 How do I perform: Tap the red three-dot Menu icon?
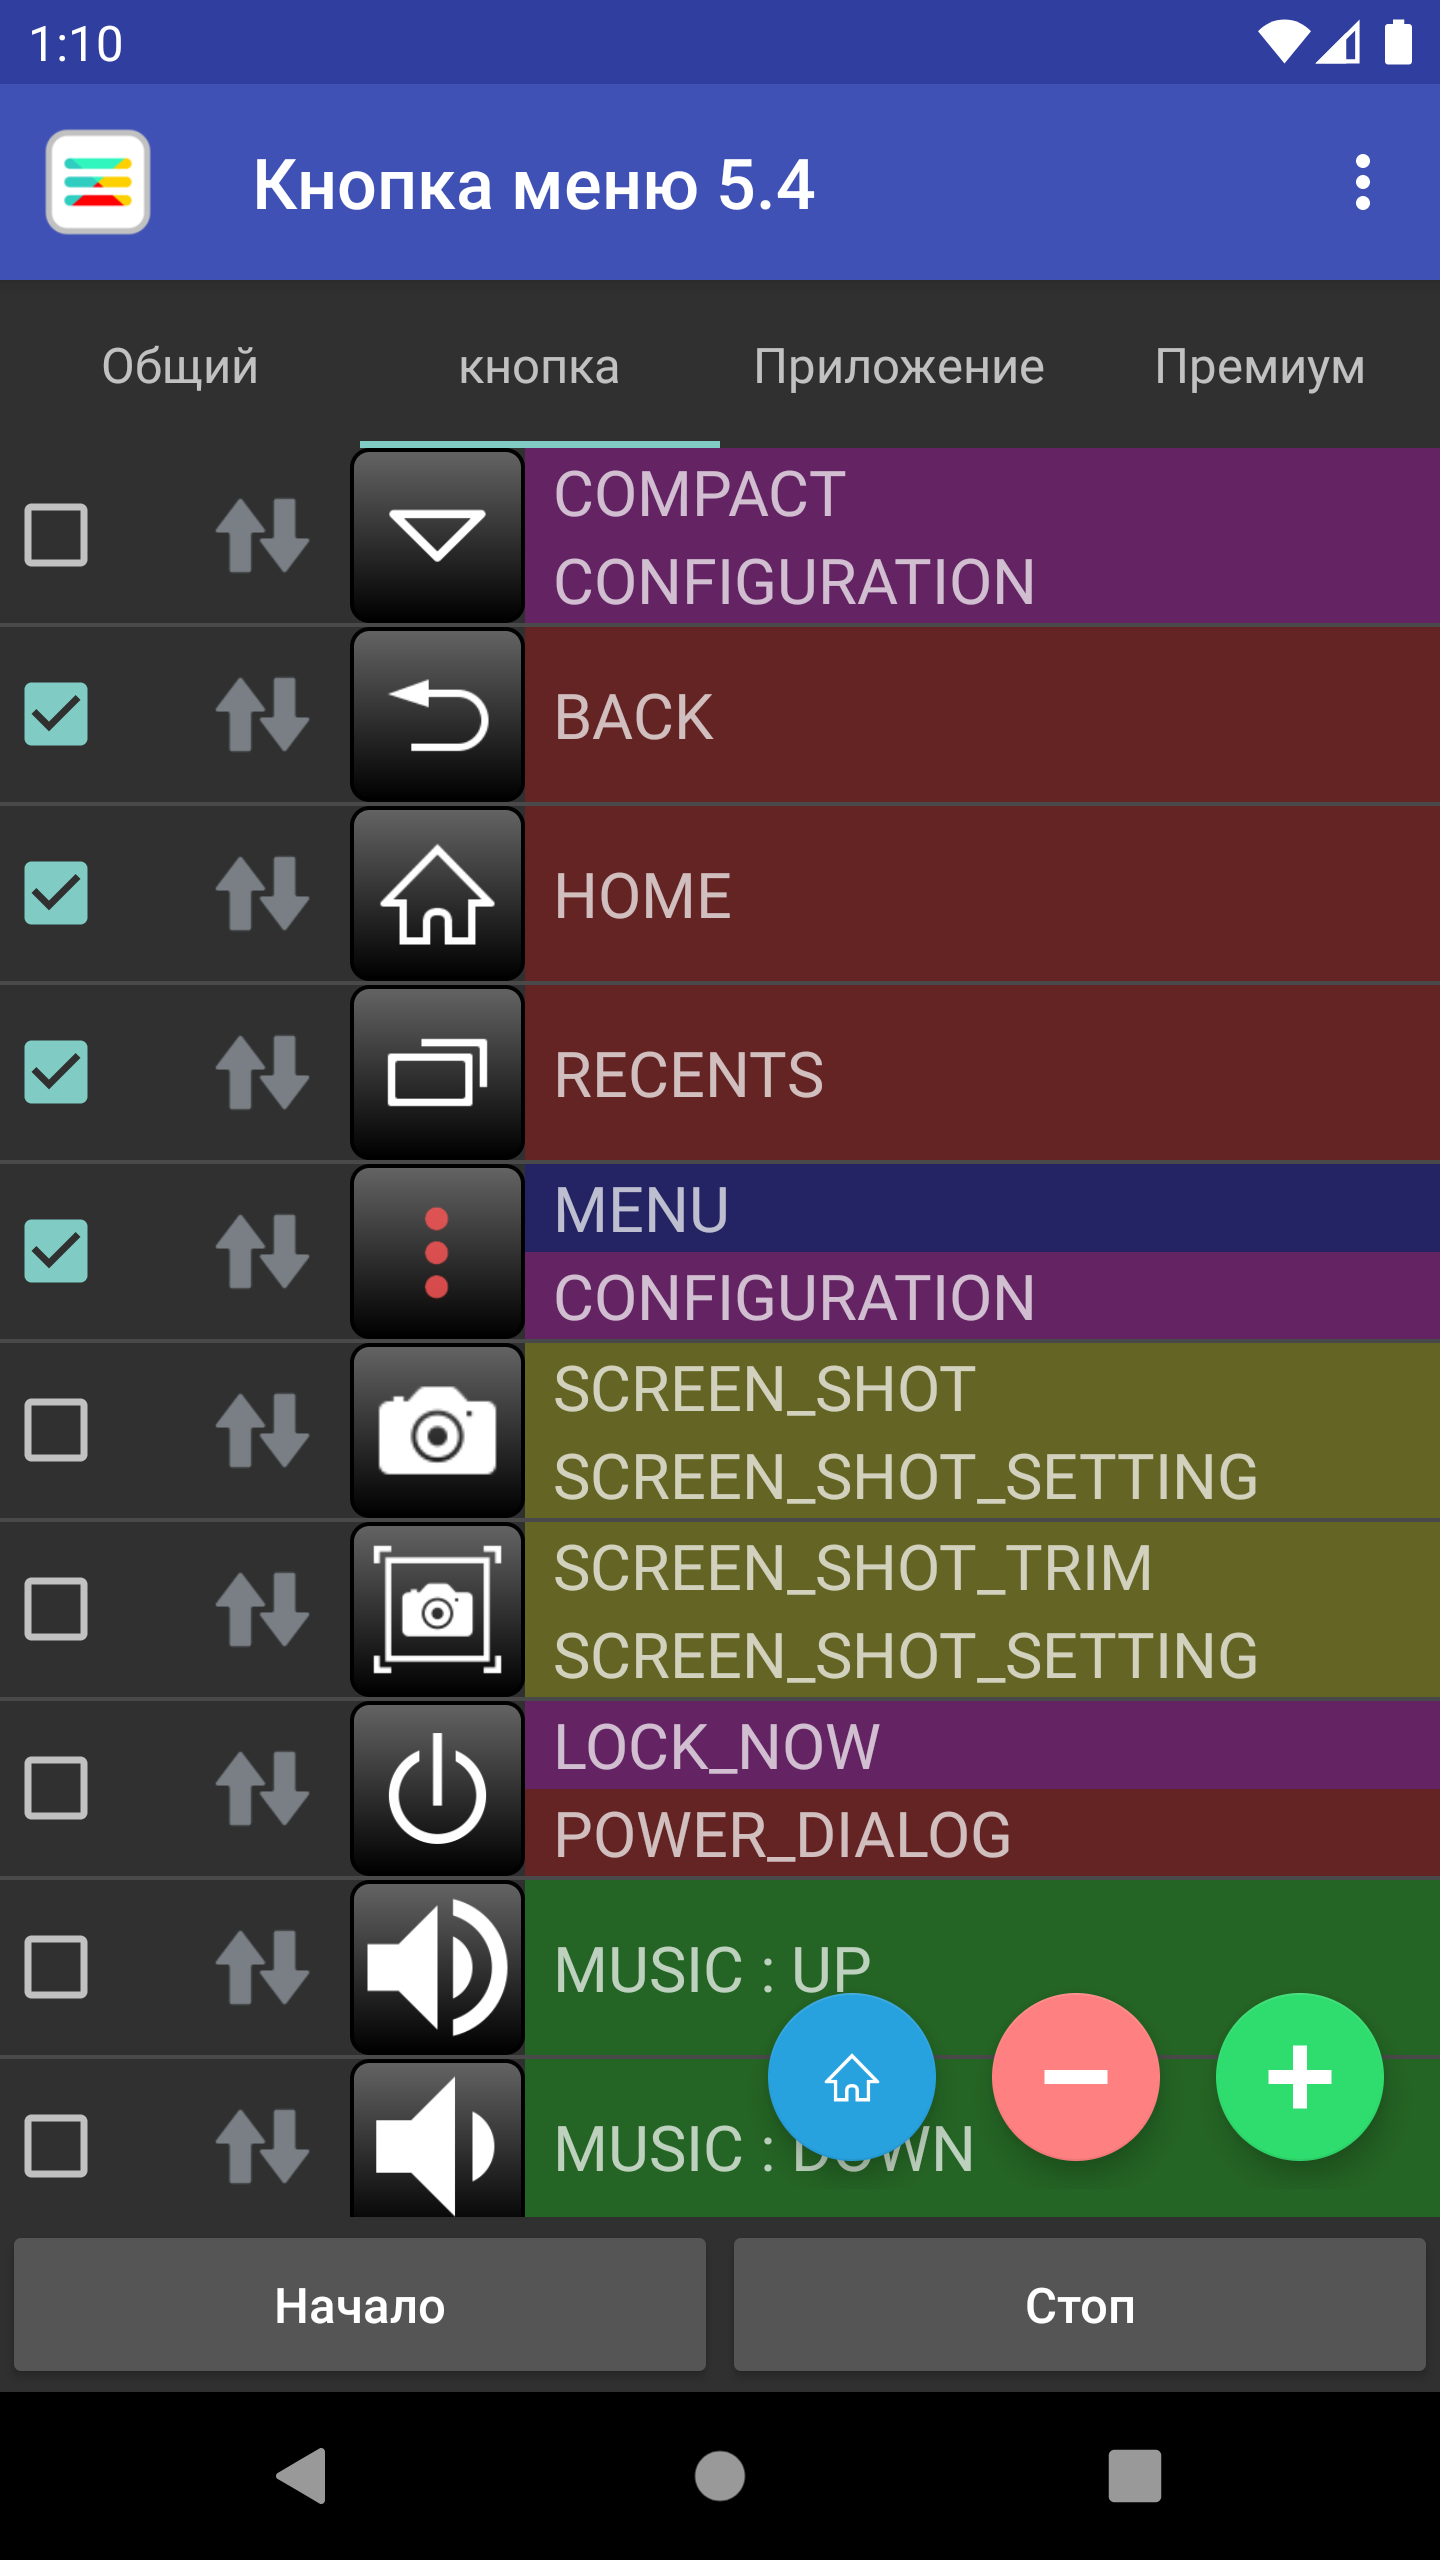[x=437, y=1252]
